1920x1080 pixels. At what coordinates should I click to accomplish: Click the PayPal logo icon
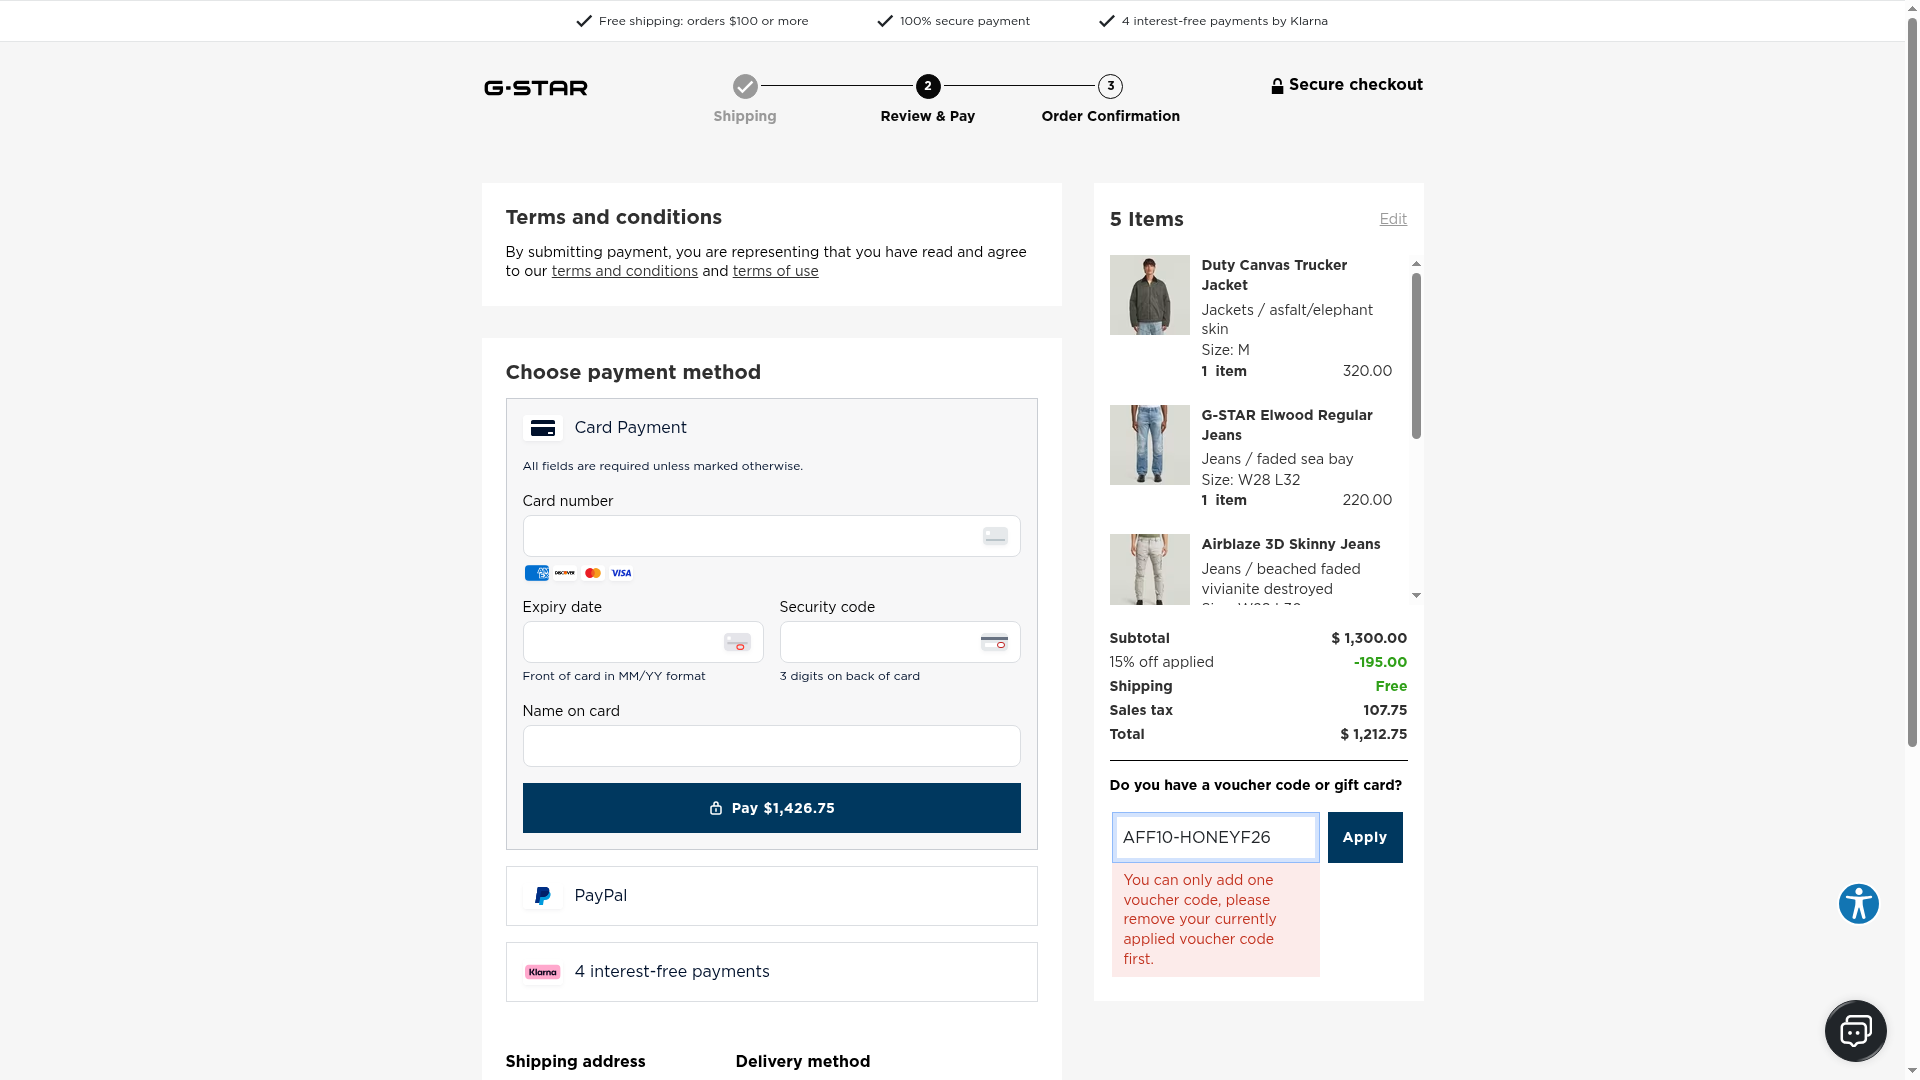point(542,896)
